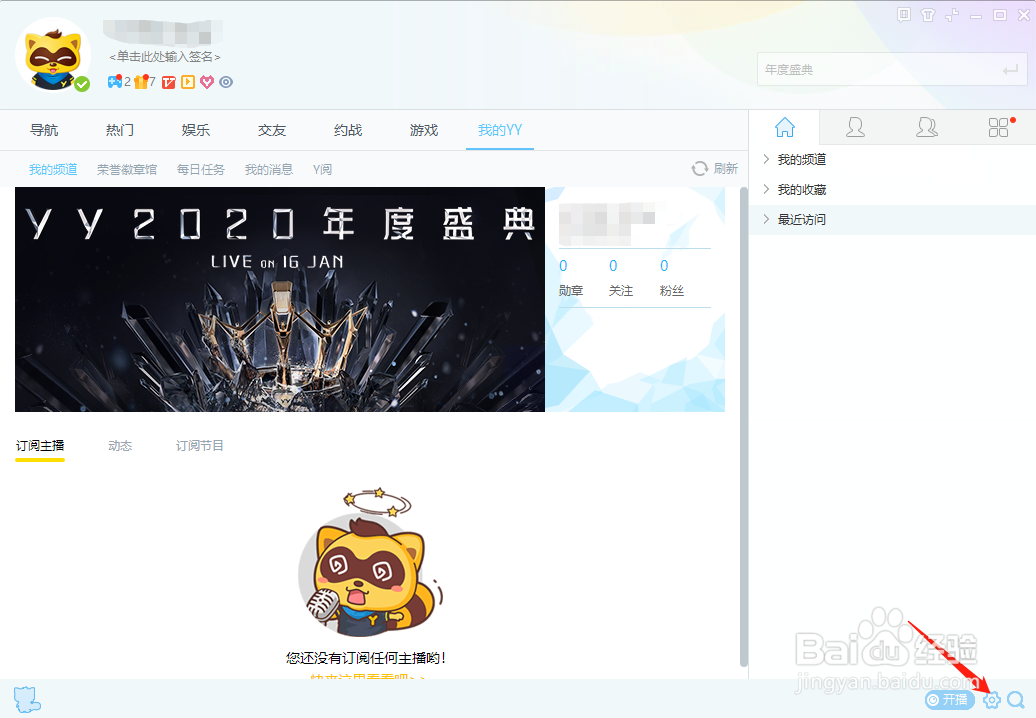
Task: Click the orange play-button badge icon
Action: click(188, 82)
